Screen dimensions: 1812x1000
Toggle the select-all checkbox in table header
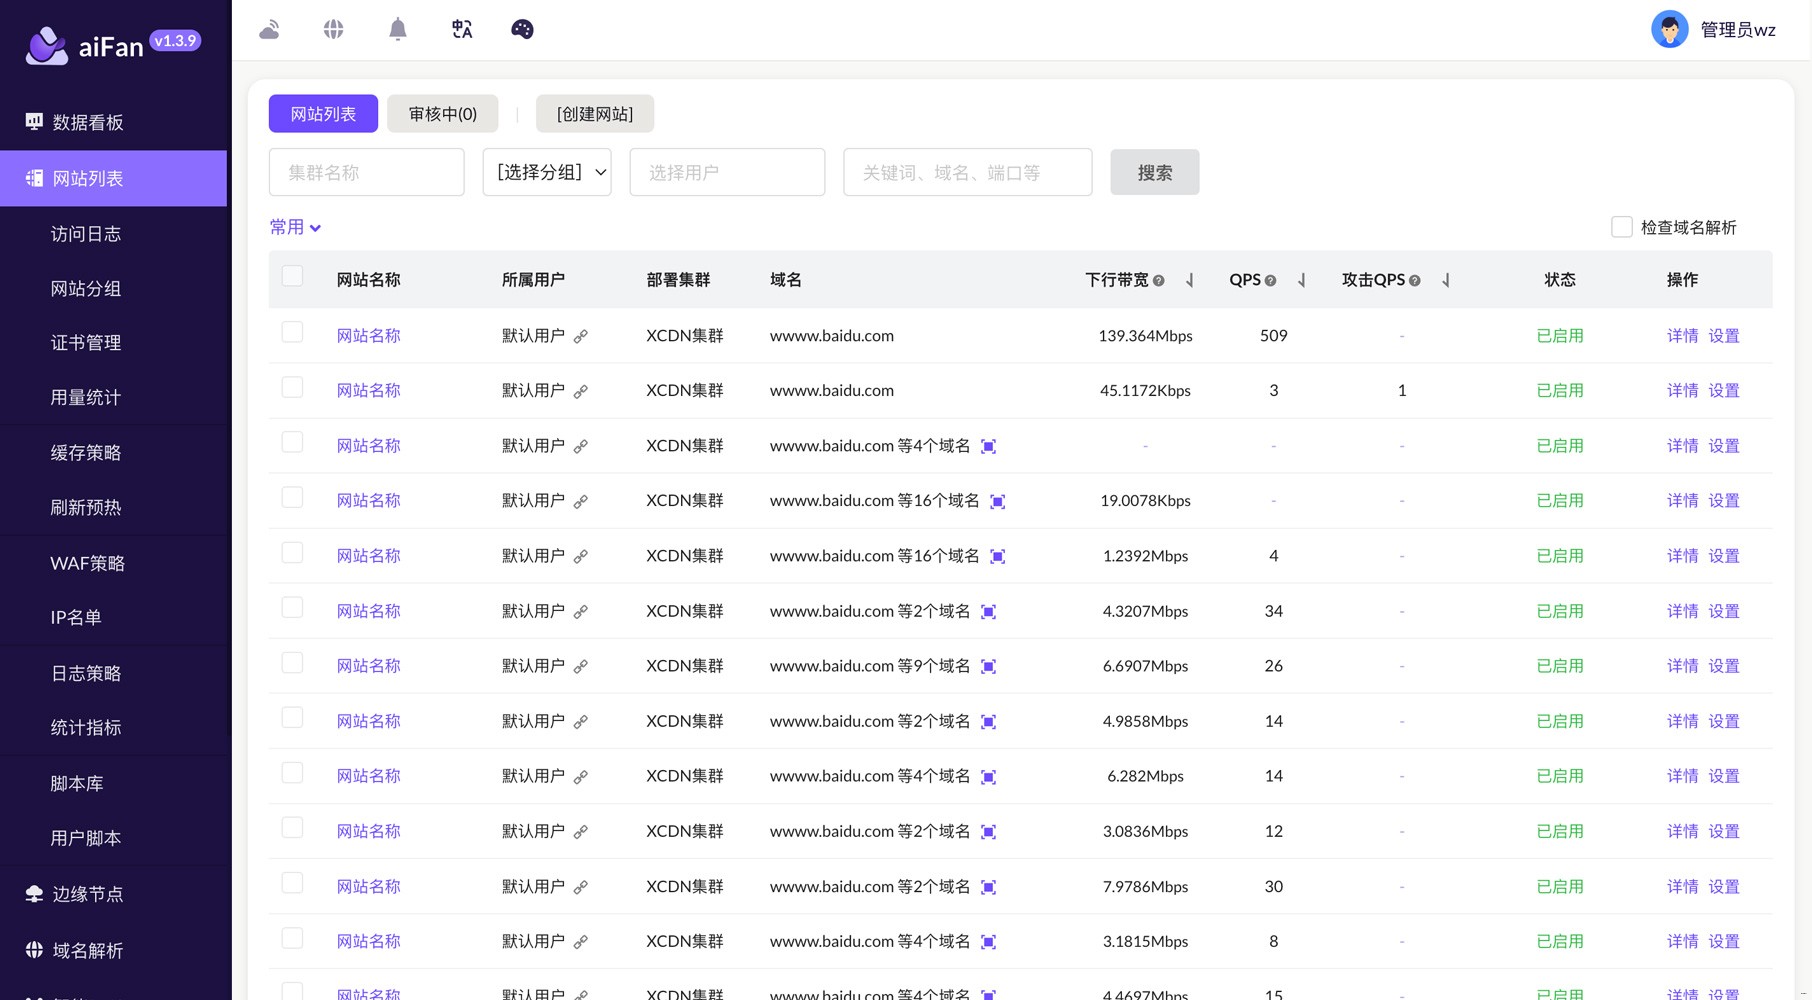292,277
